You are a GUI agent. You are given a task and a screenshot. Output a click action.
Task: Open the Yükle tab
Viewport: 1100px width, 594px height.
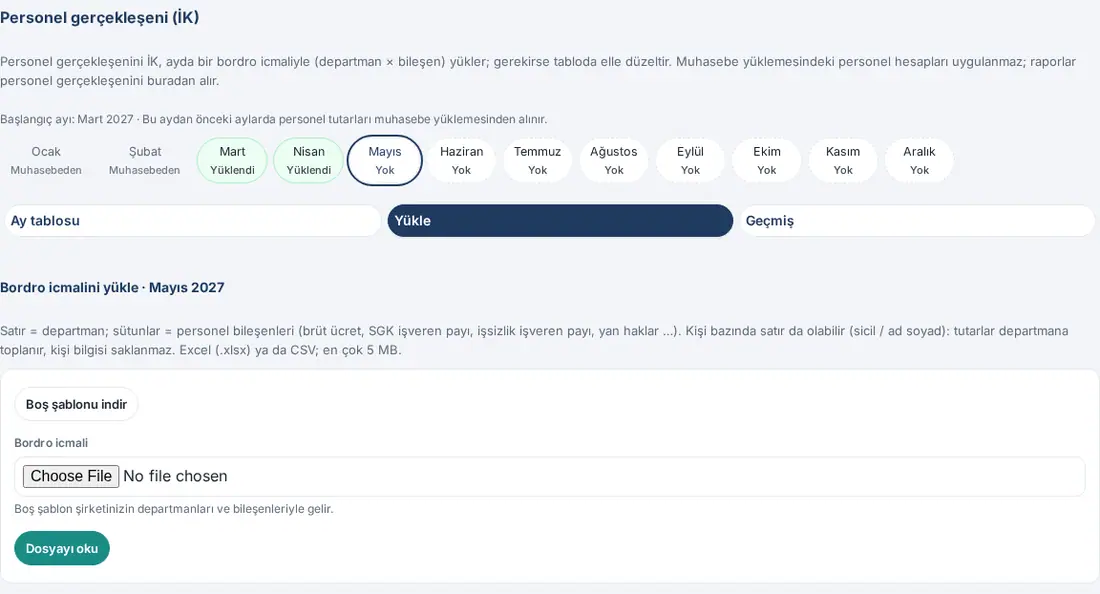click(560, 221)
